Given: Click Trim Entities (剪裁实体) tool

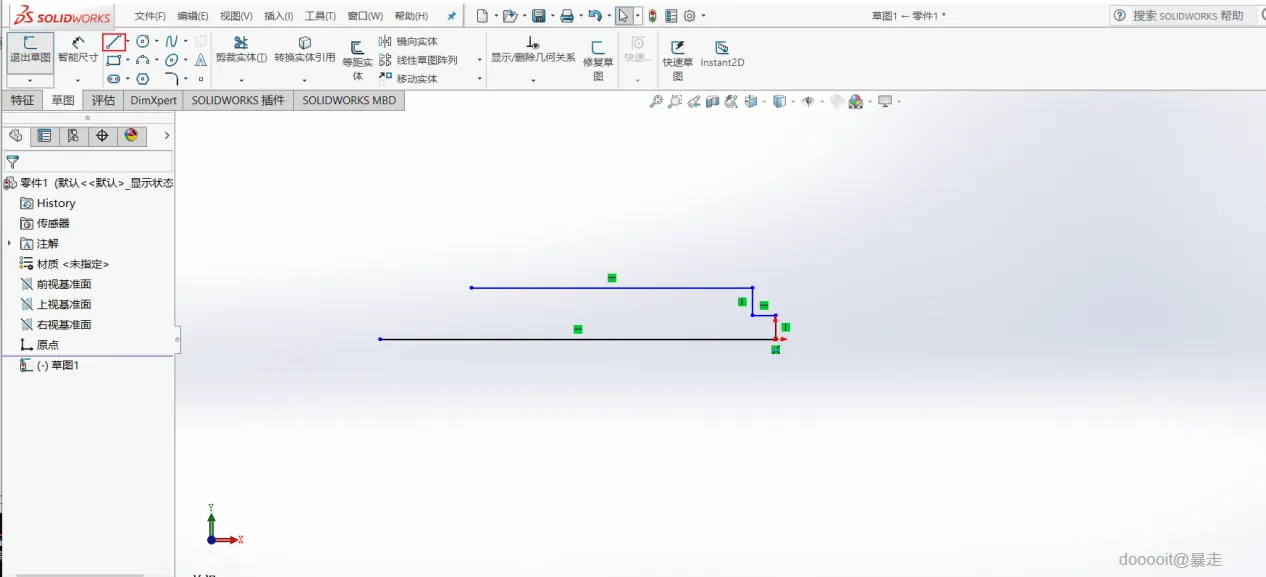Looking at the screenshot, I should click(241, 49).
